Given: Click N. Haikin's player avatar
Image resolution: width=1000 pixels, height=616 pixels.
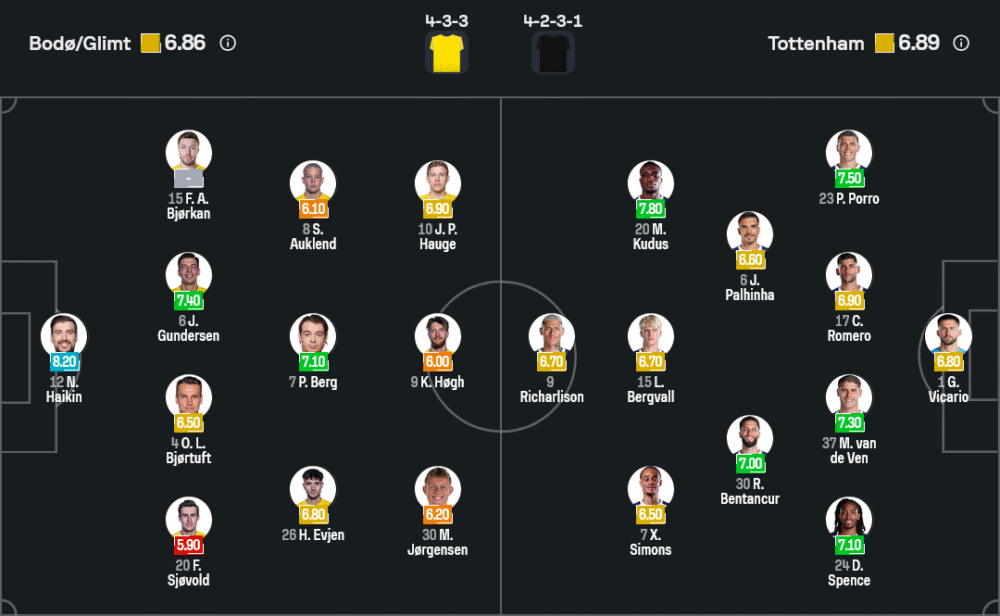Looking at the screenshot, I should pyautogui.click(x=64, y=336).
